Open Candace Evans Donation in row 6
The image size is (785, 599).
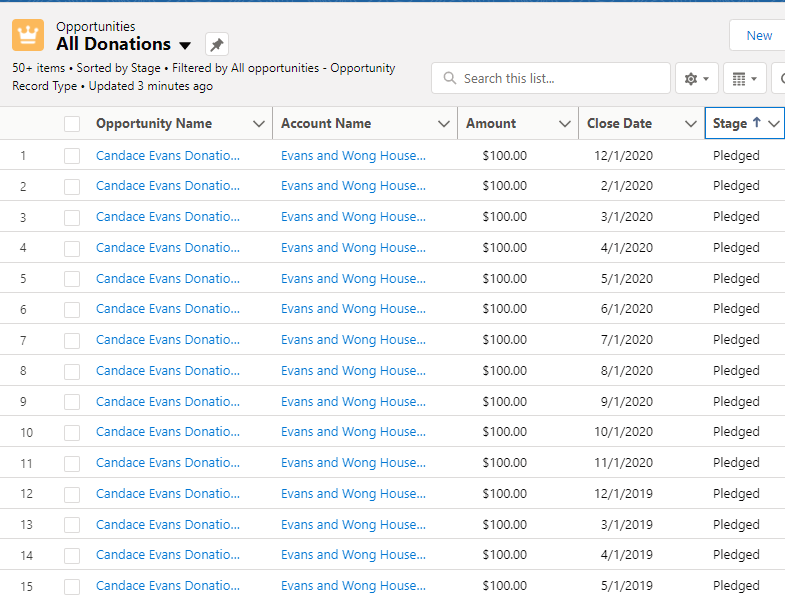[168, 309]
